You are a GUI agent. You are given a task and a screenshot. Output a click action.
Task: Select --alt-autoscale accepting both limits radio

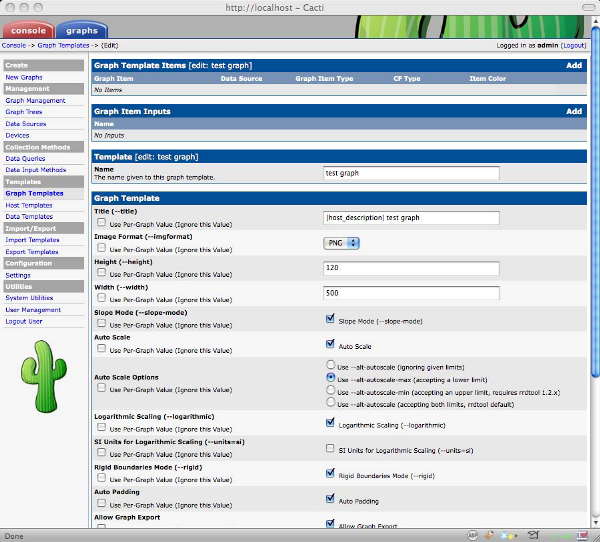pos(331,402)
